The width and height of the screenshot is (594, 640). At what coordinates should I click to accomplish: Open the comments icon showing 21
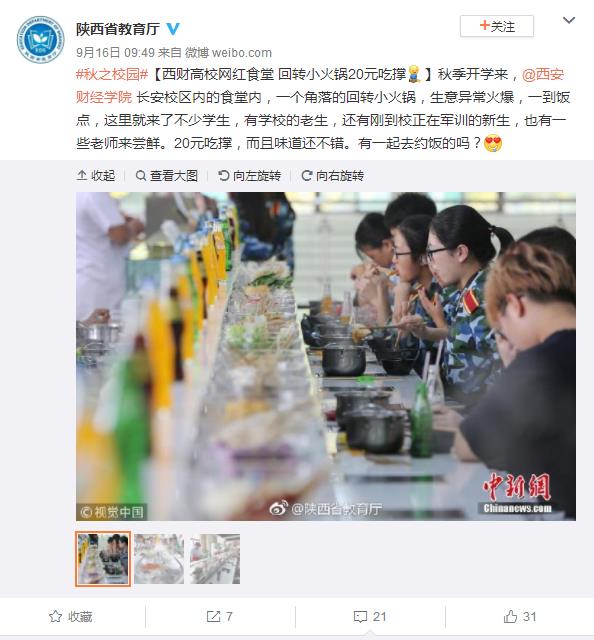pyautogui.click(x=370, y=616)
